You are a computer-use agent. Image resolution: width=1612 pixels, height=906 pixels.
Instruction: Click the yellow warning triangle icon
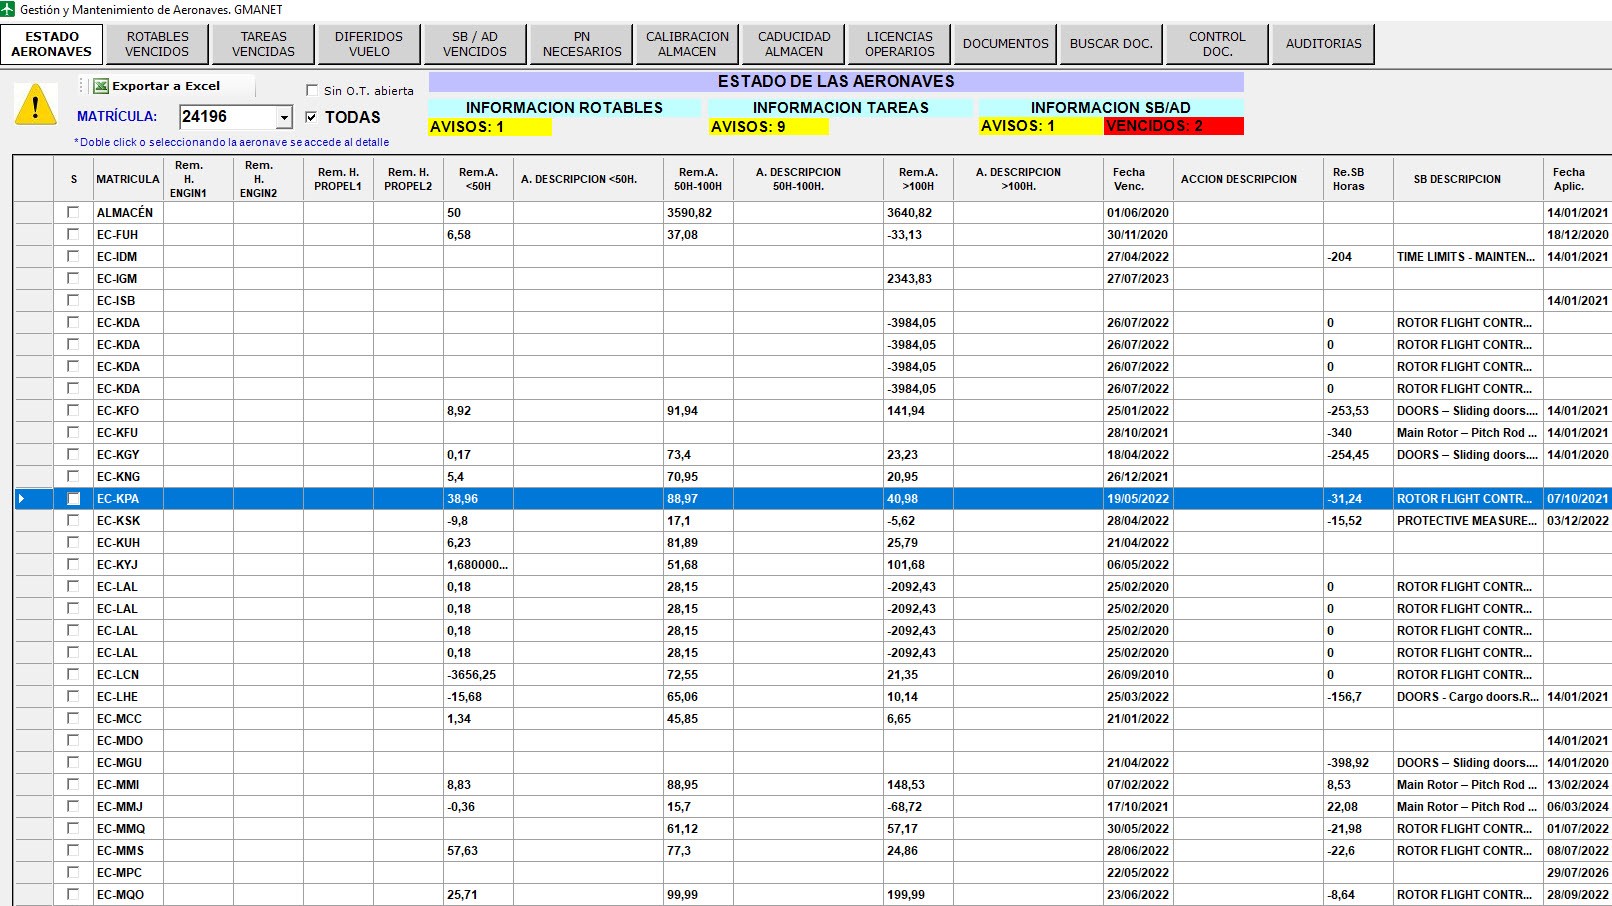pyautogui.click(x=36, y=105)
